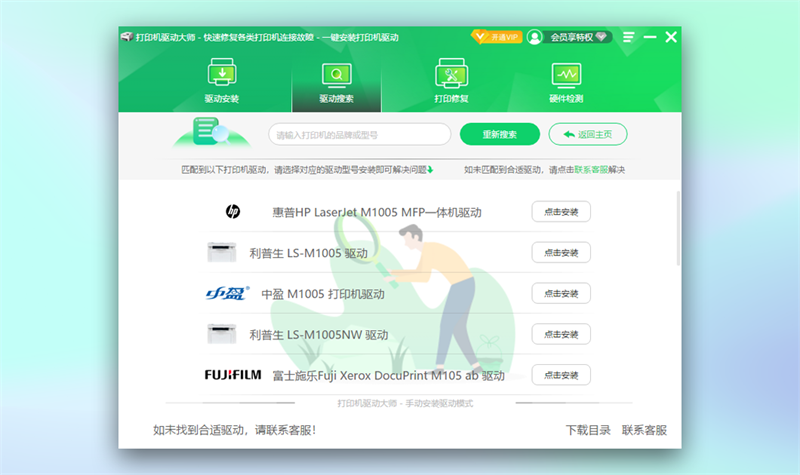Click the app logo in title bar
Image resolution: width=800 pixels, height=475 pixels.
click(x=127, y=37)
